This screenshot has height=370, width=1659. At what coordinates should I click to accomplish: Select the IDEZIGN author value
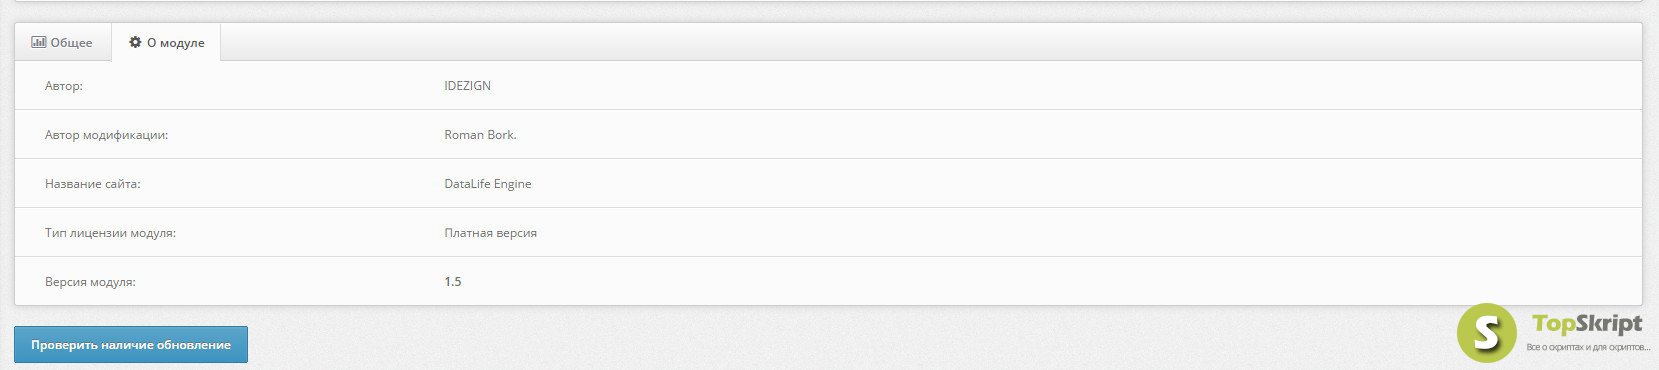pyautogui.click(x=467, y=86)
